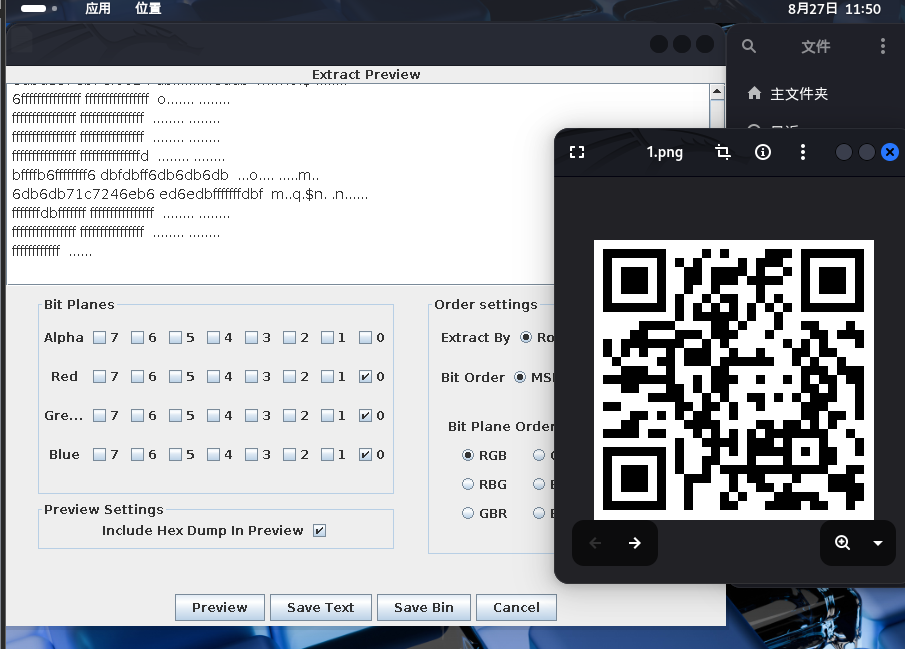The image size is (905, 649).
Task: Select Extract By Row option
Action: [526, 337]
